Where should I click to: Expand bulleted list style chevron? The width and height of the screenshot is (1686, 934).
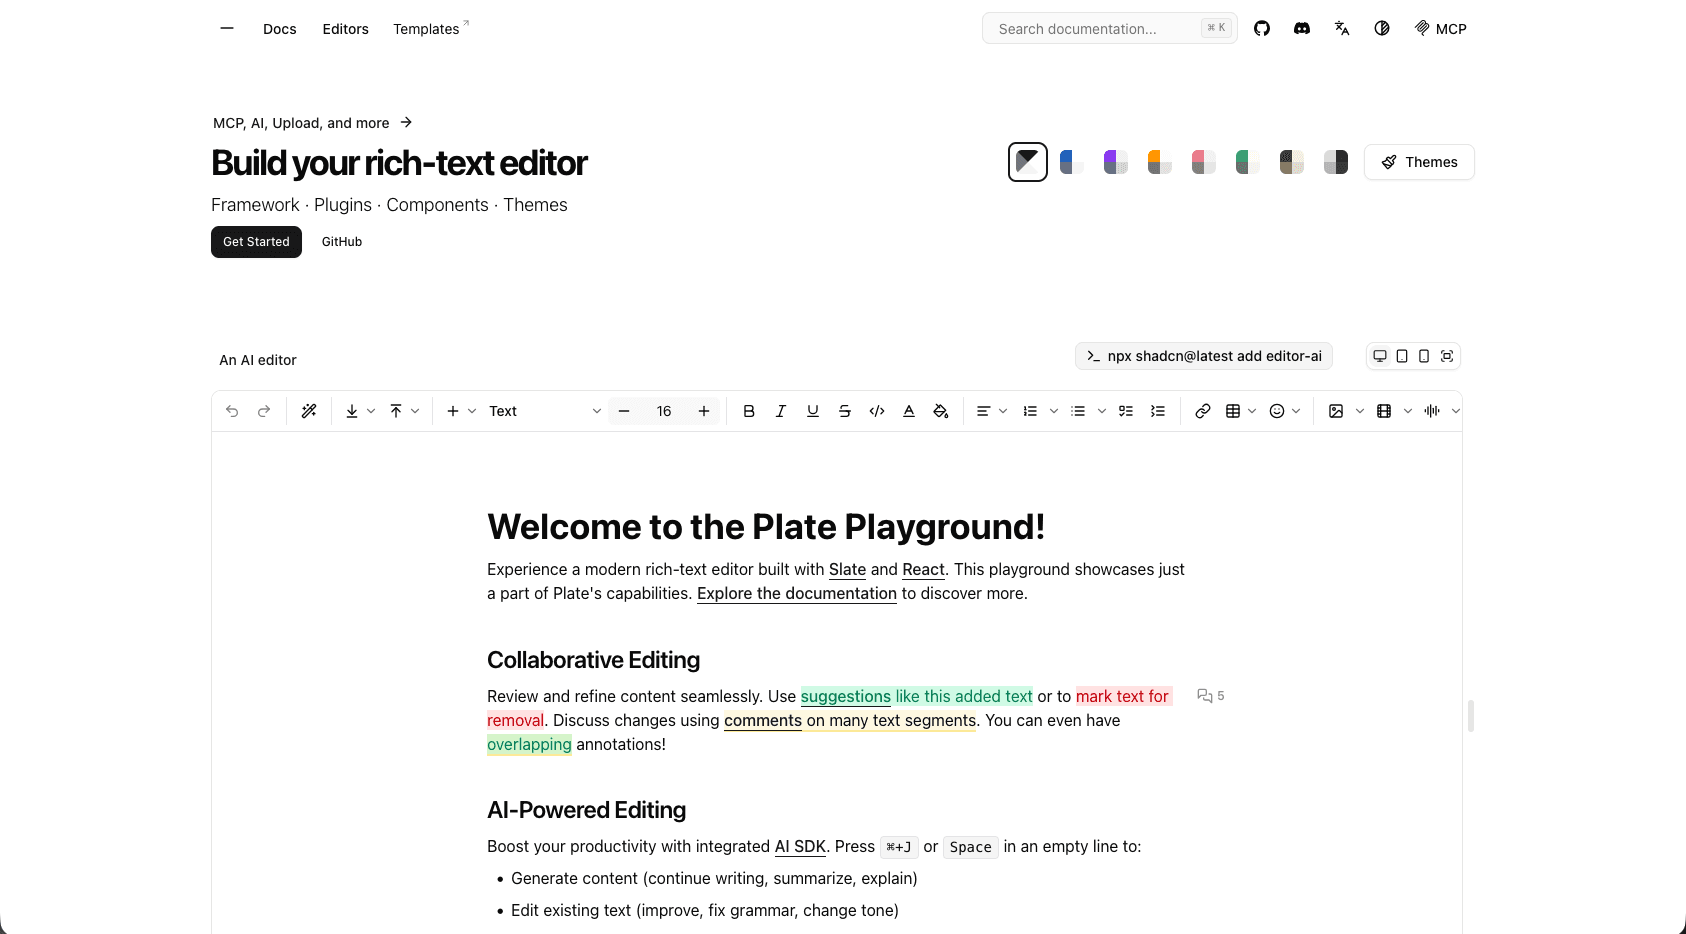[1102, 411]
